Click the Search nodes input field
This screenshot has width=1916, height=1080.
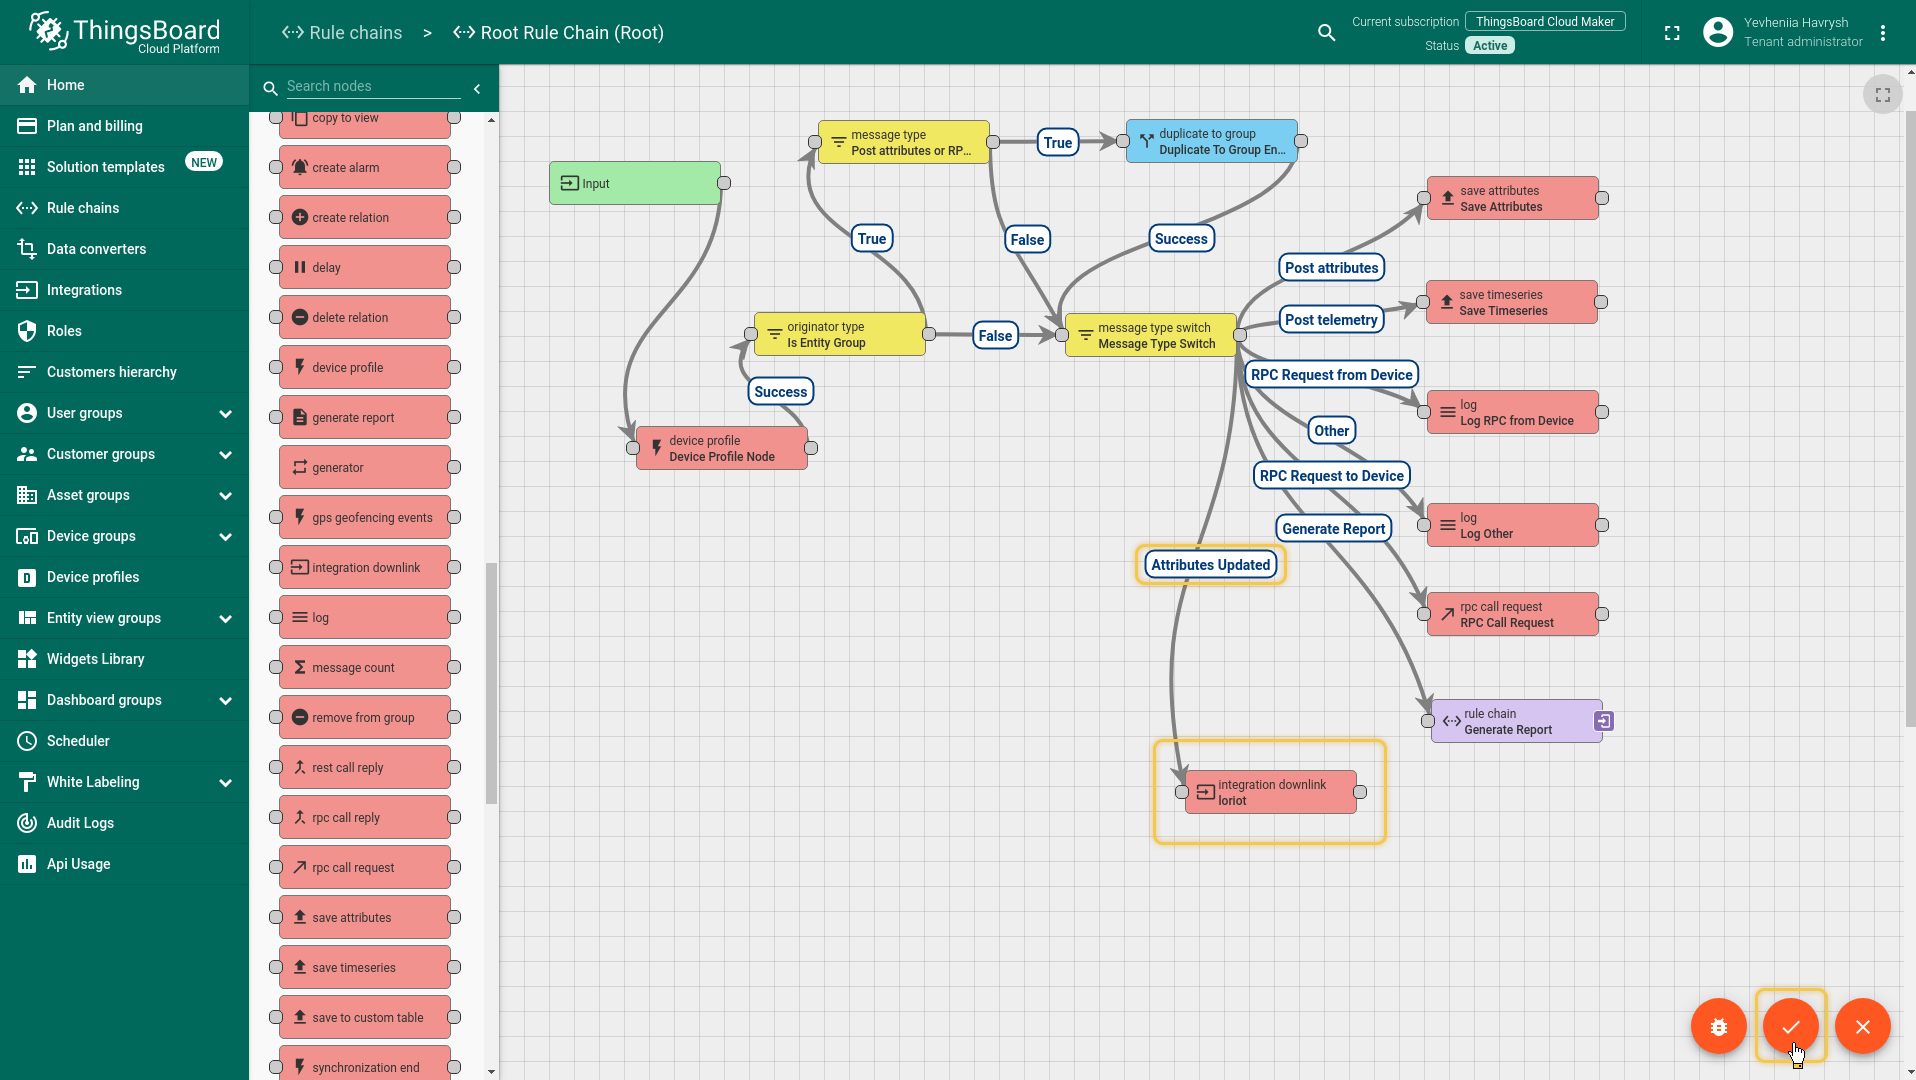coord(372,87)
